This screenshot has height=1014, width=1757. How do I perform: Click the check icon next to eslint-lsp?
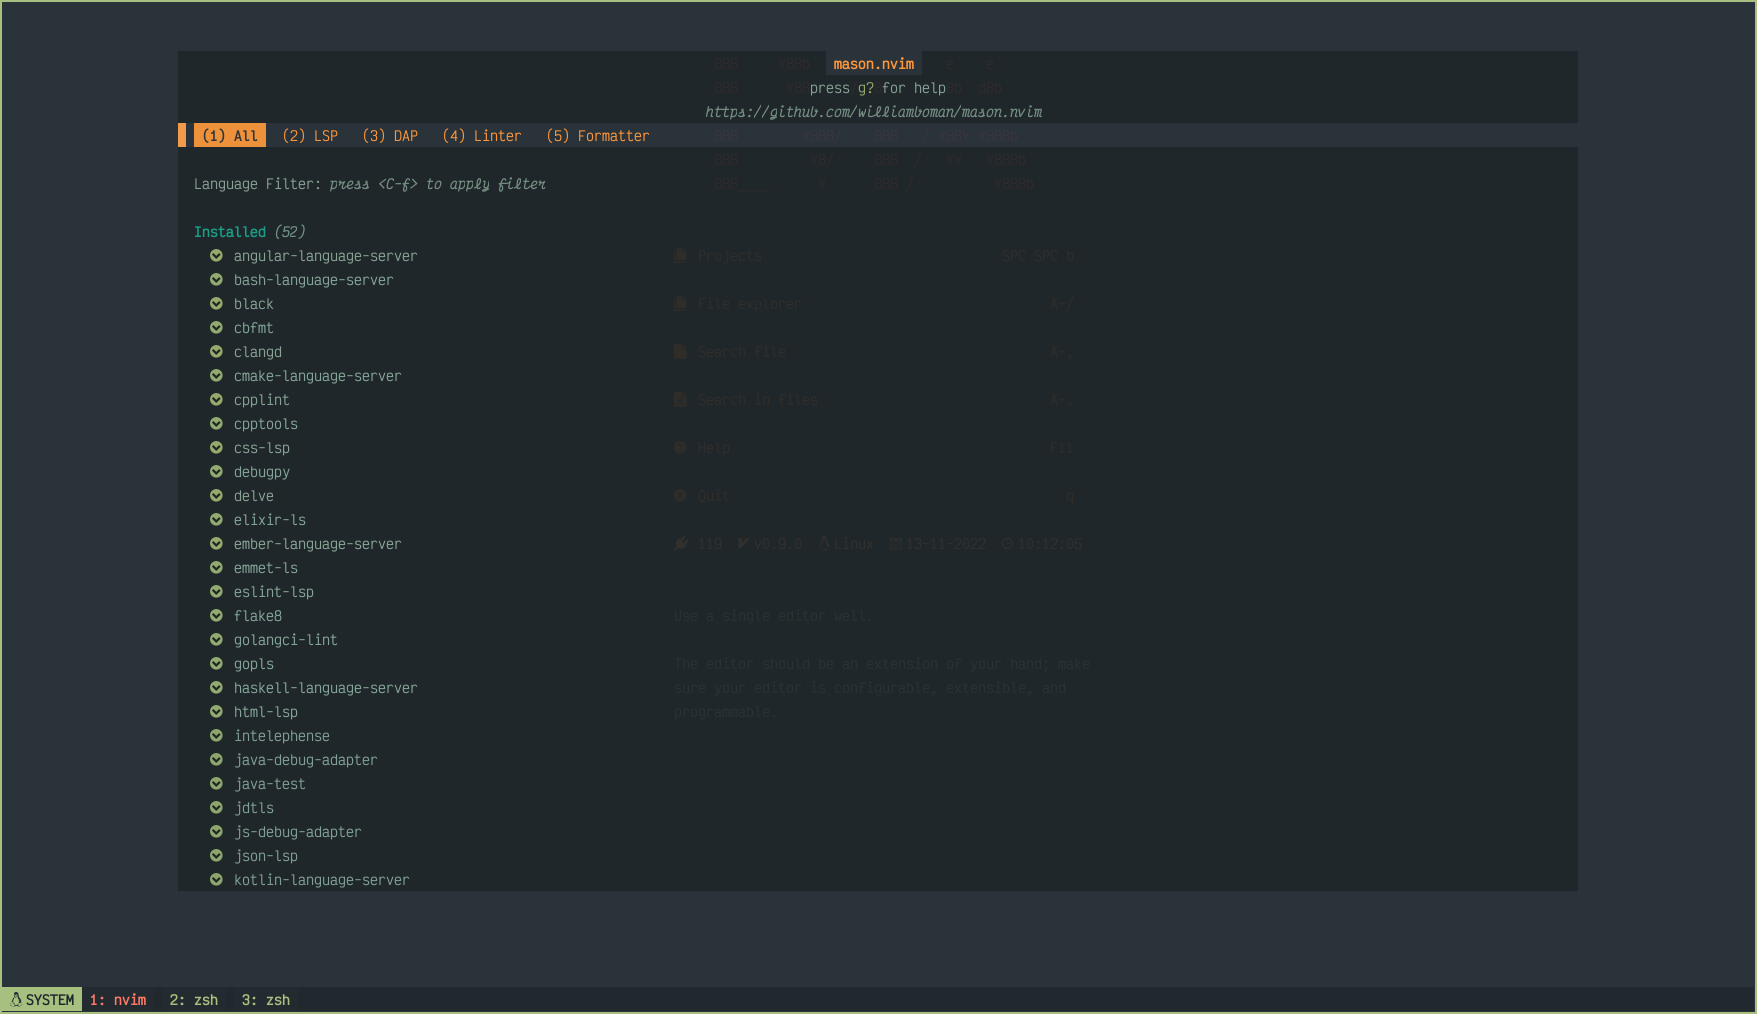[216, 592]
